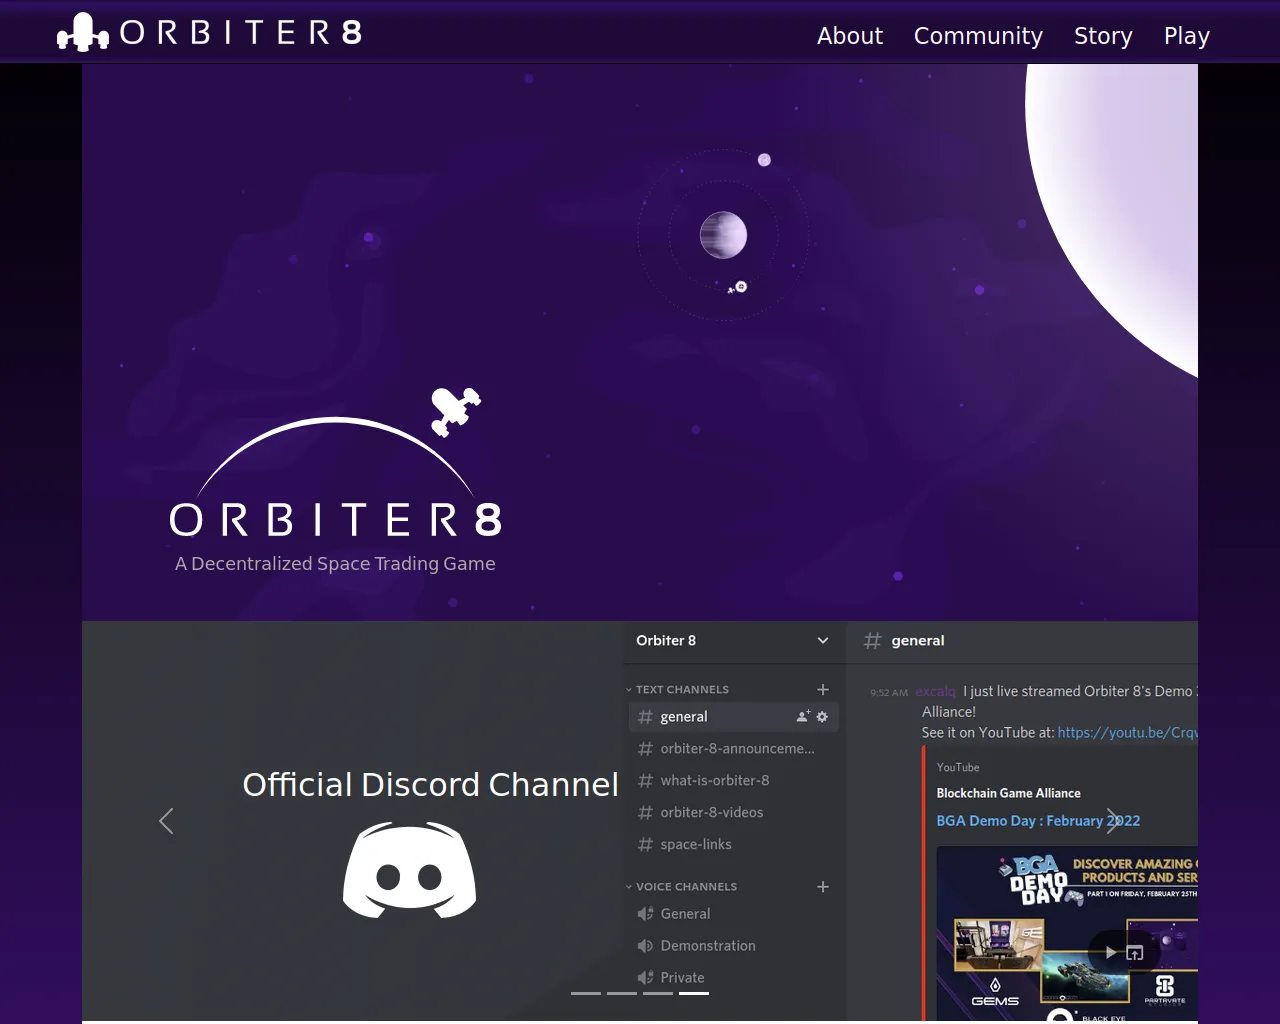1280x1024 pixels.
Task: Collapse the VOICE CHANNELS category
Action: 681,887
